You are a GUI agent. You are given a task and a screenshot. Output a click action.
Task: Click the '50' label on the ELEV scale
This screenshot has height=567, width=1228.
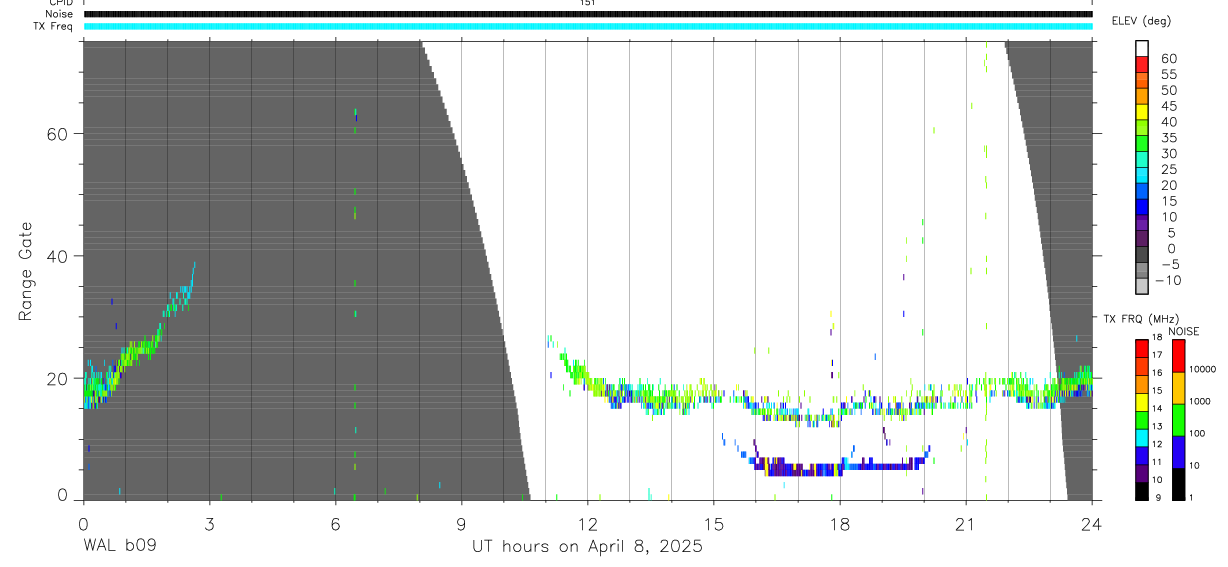tap(1168, 91)
